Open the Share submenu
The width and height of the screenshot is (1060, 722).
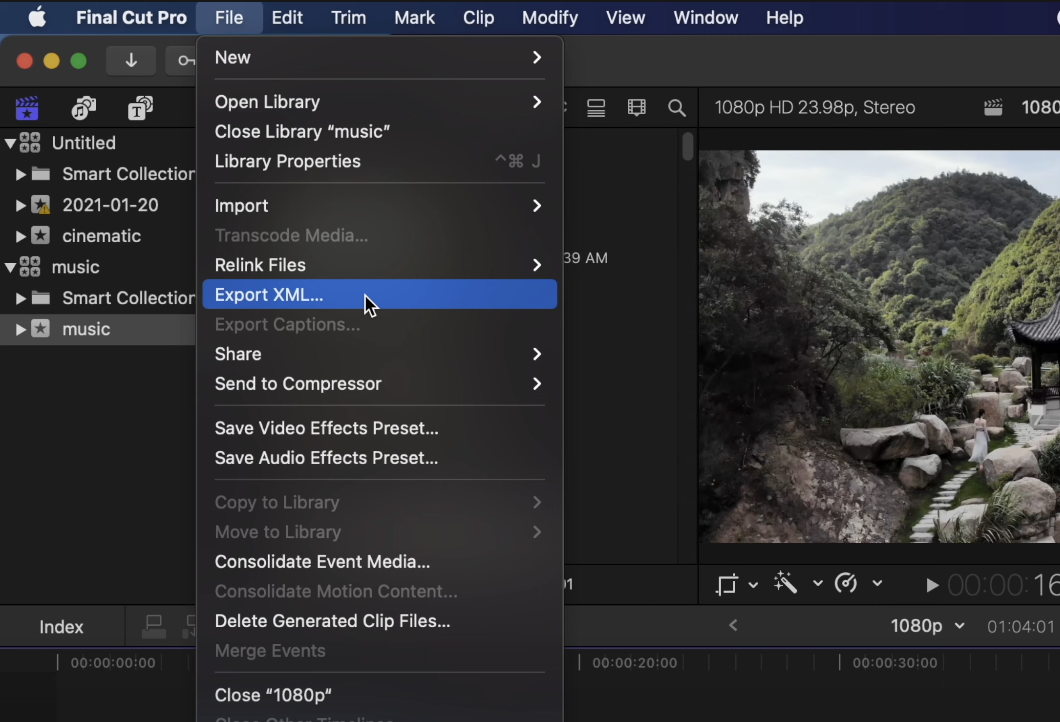click(379, 354)
